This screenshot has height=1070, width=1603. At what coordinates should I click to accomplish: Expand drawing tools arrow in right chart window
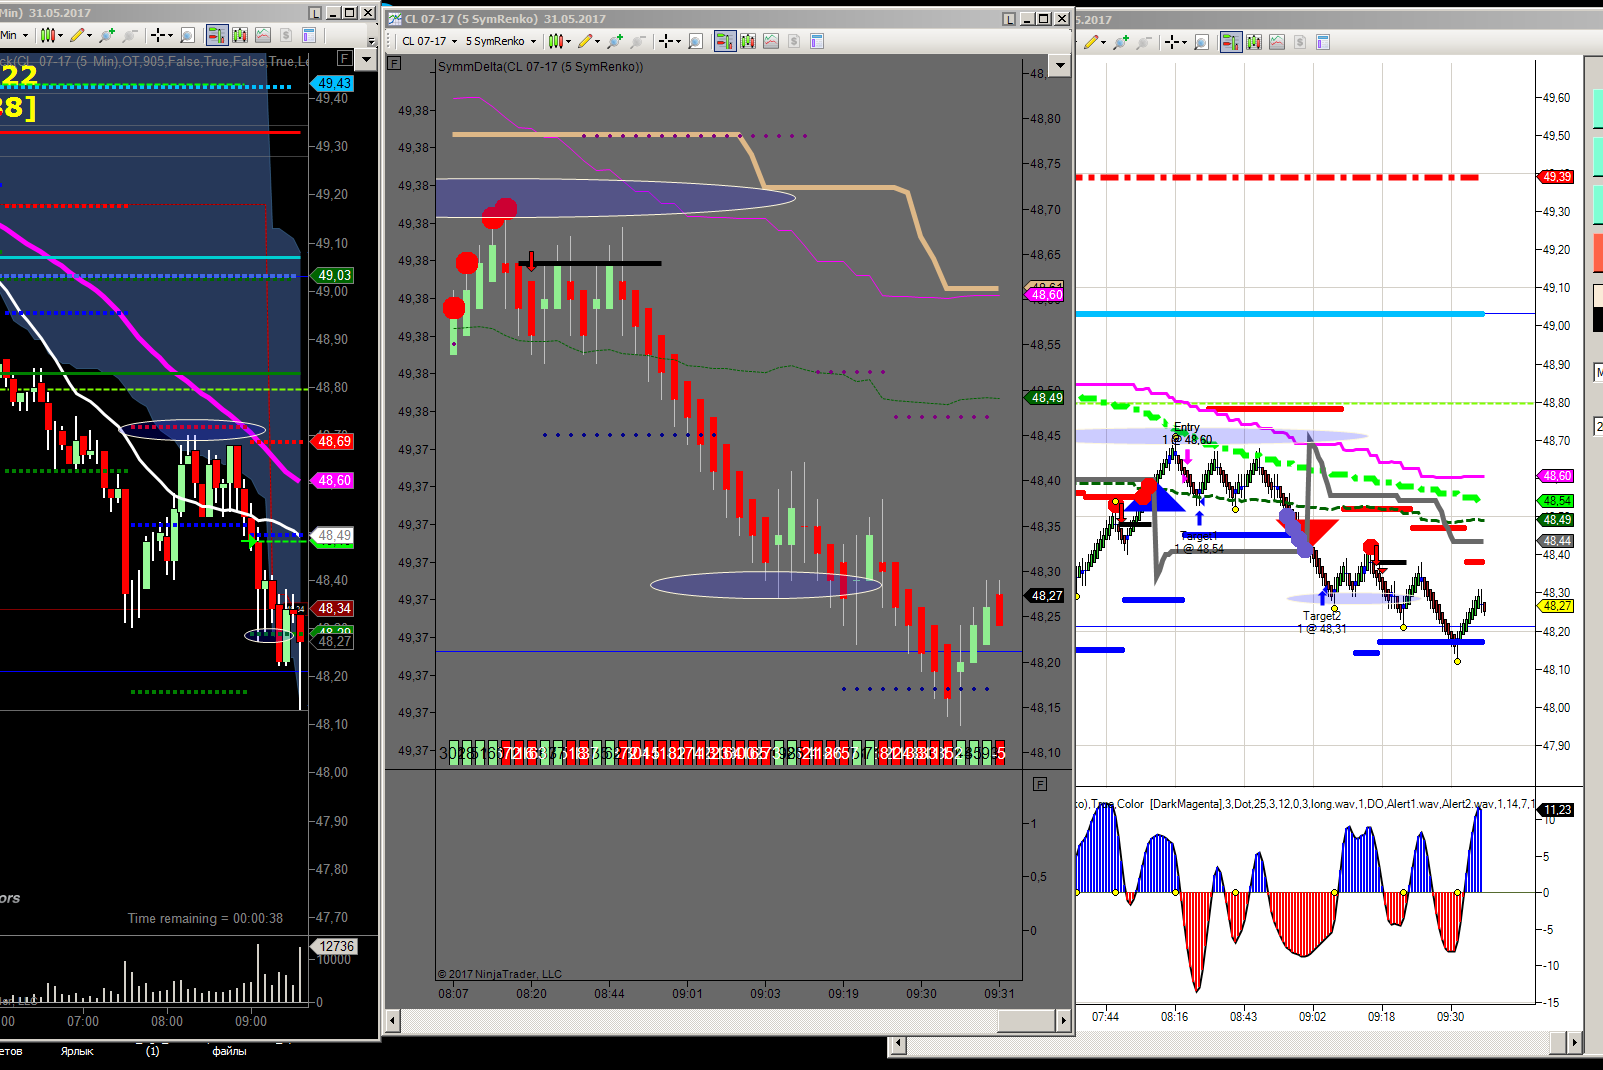coord(1103,42)
